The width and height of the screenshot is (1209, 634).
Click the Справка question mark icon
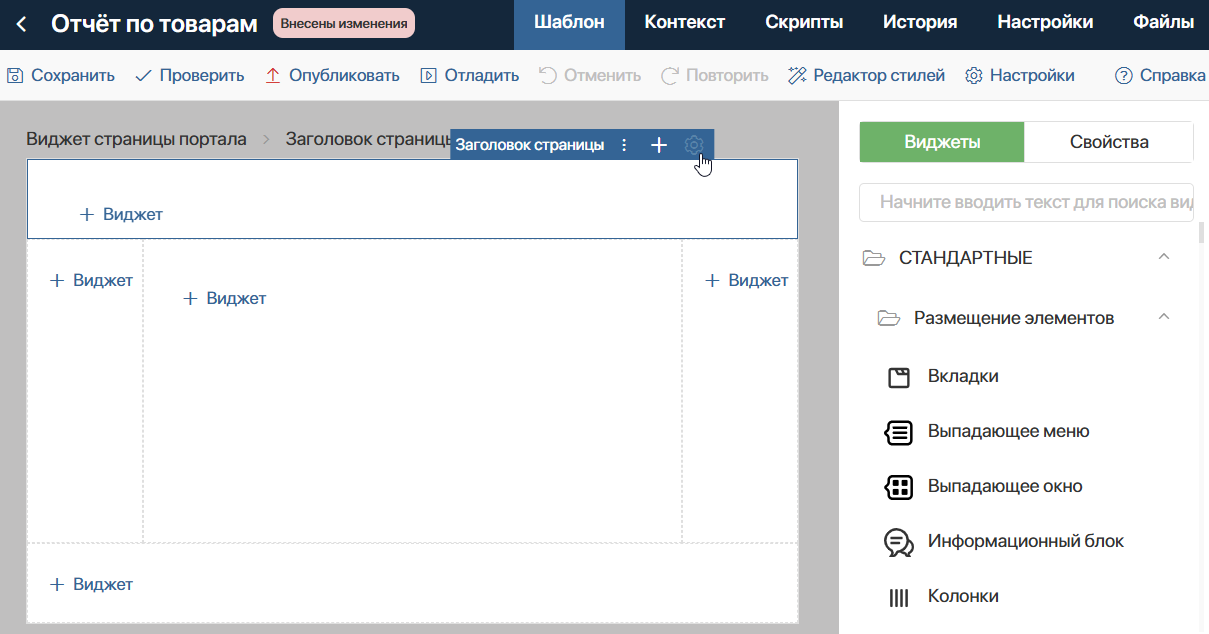[1124, 75]
